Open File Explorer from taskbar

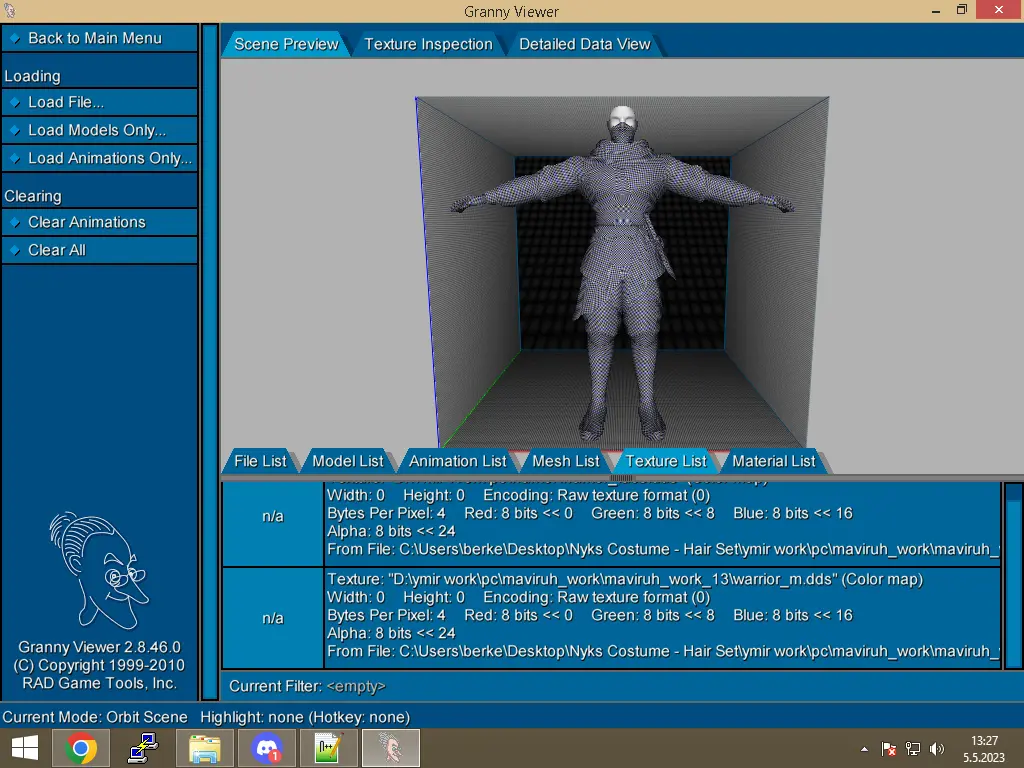pos(204,748)
